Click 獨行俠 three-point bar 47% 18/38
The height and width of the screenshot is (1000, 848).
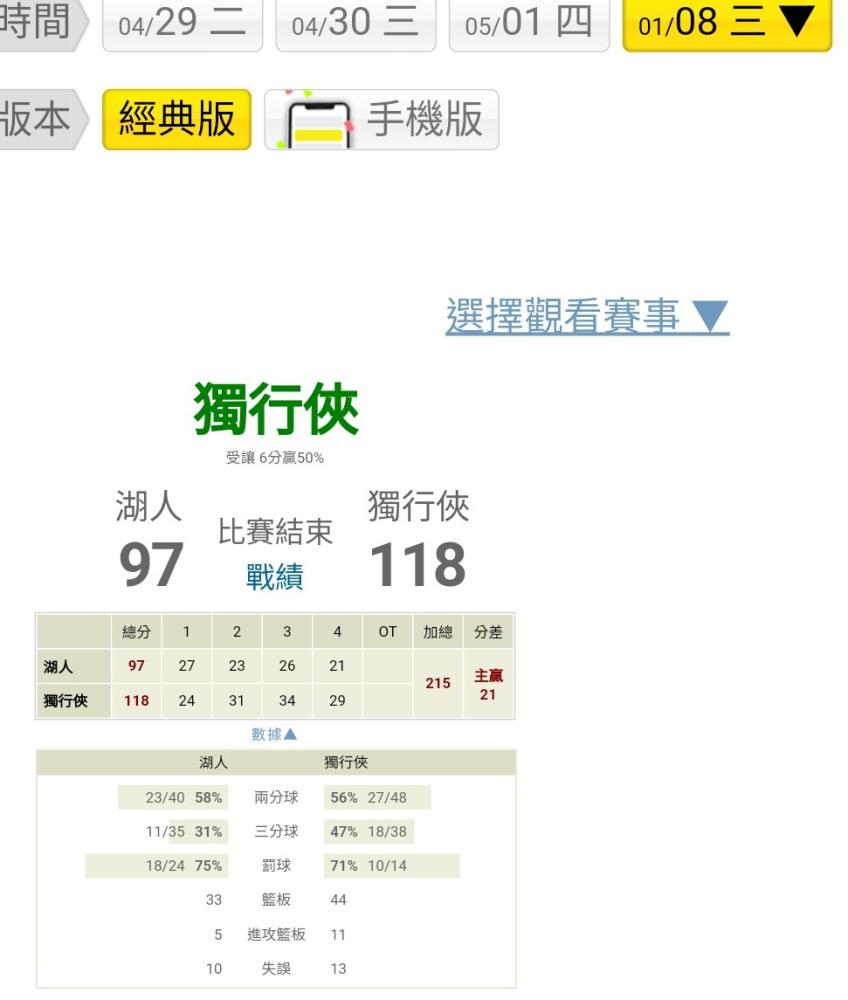click(369, 832)
